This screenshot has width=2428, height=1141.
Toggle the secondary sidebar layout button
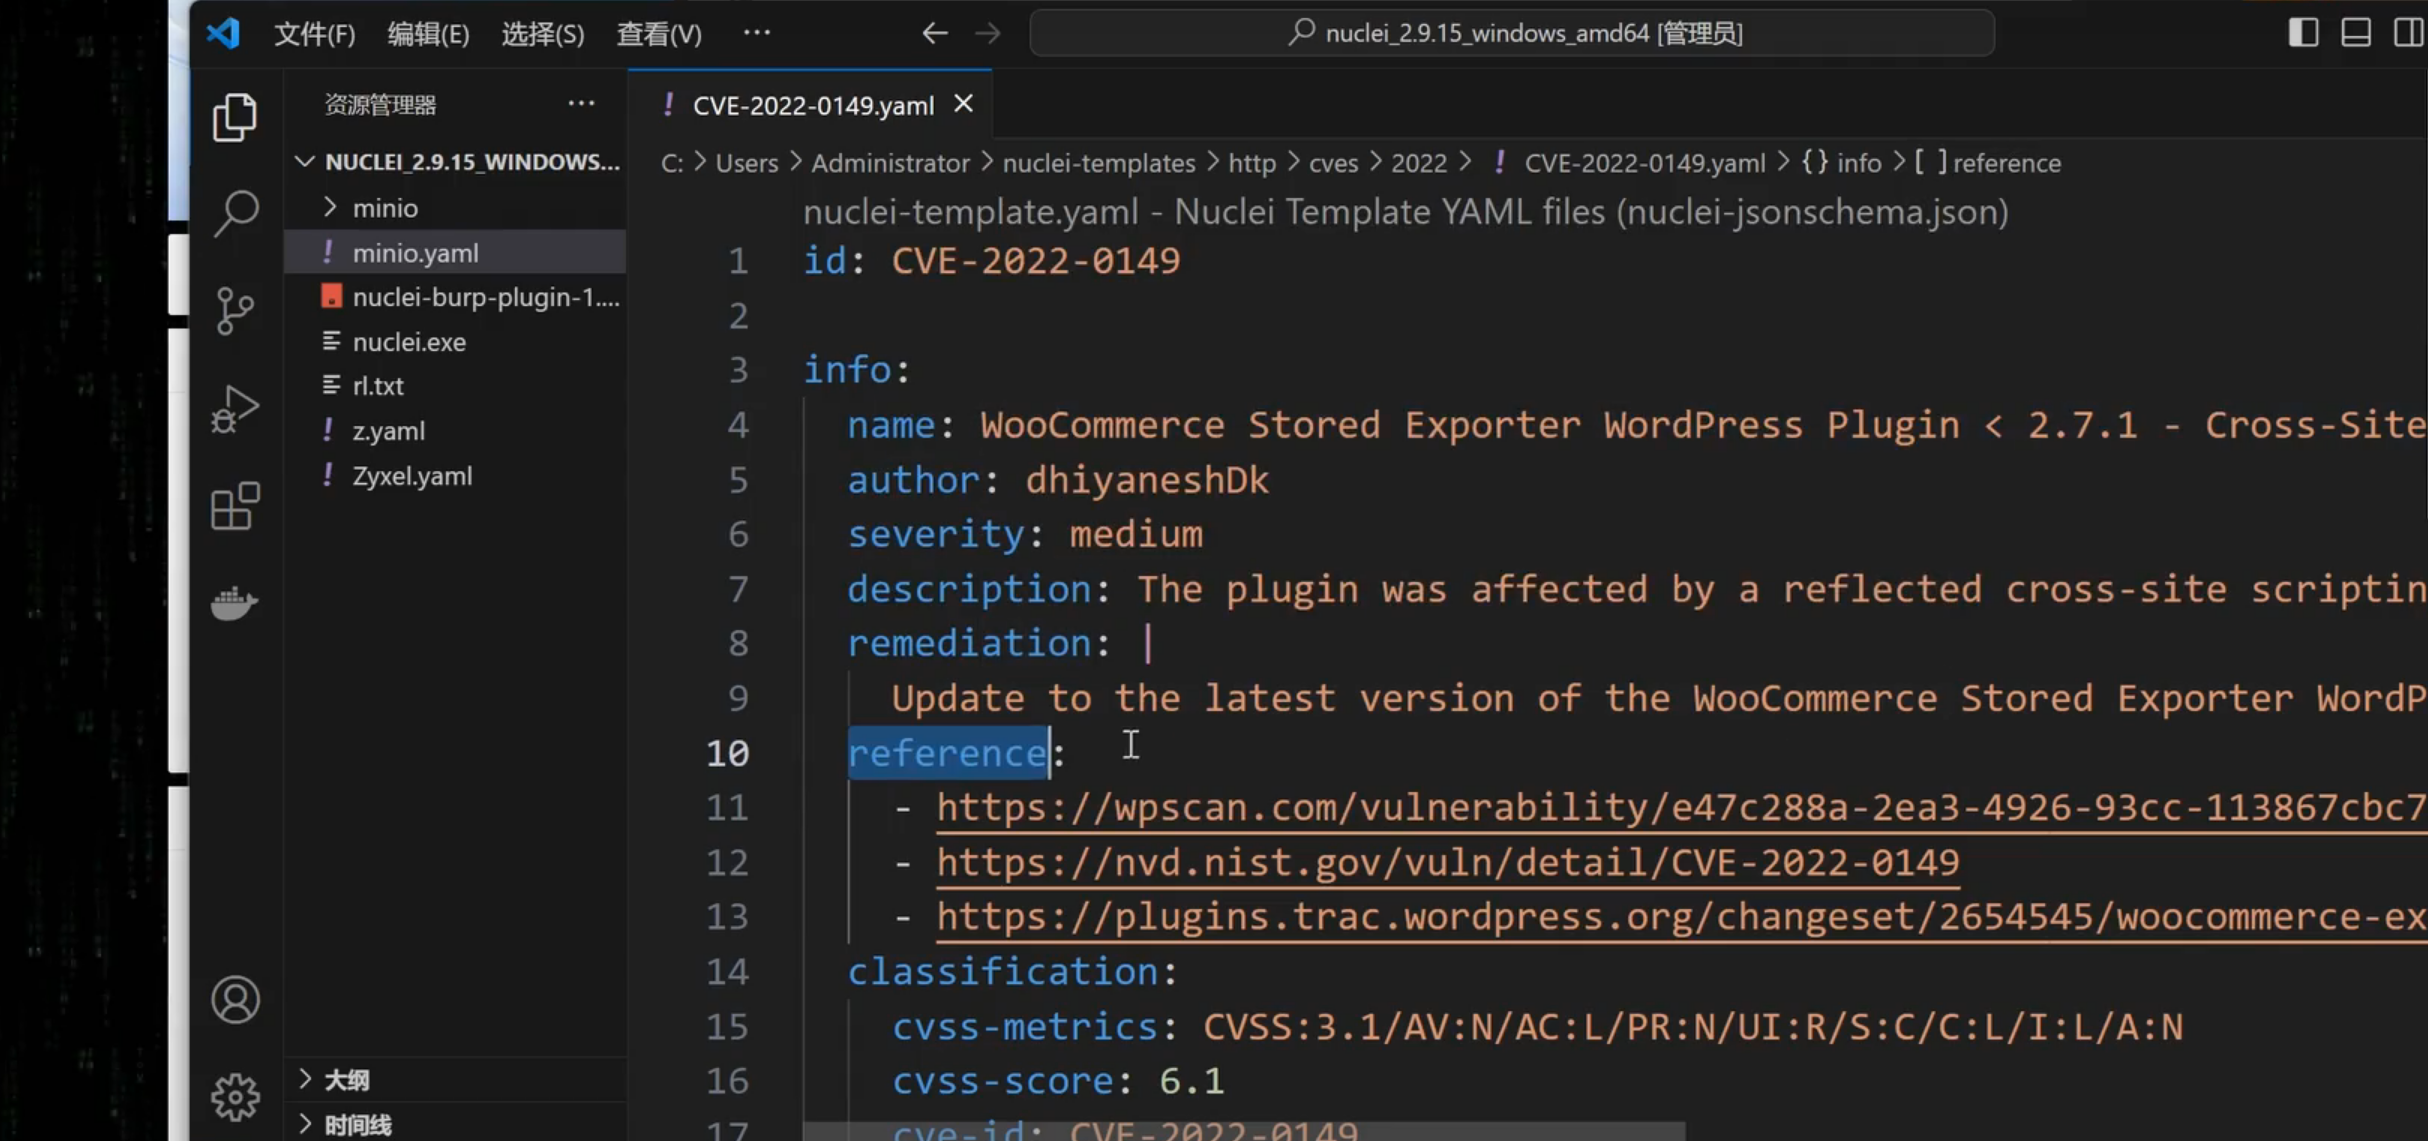click(x=2408, y=33)
